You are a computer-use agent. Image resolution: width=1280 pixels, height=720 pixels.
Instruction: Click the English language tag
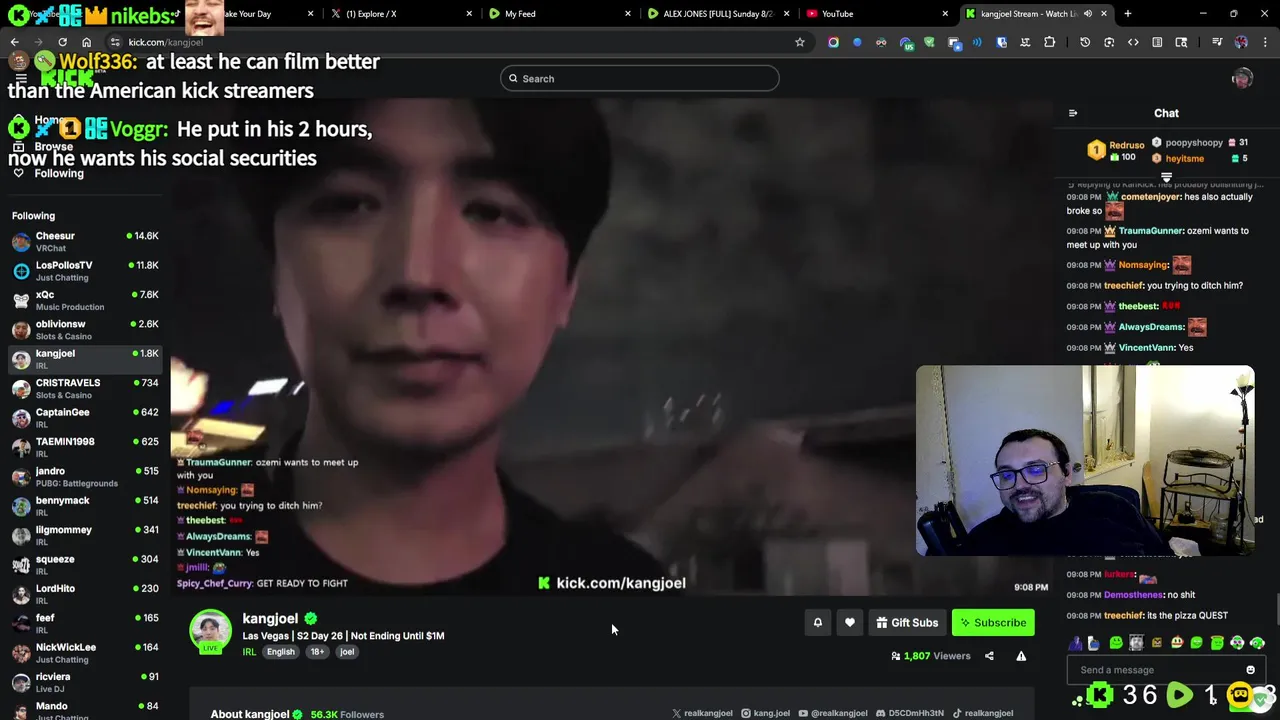point(281,652)
